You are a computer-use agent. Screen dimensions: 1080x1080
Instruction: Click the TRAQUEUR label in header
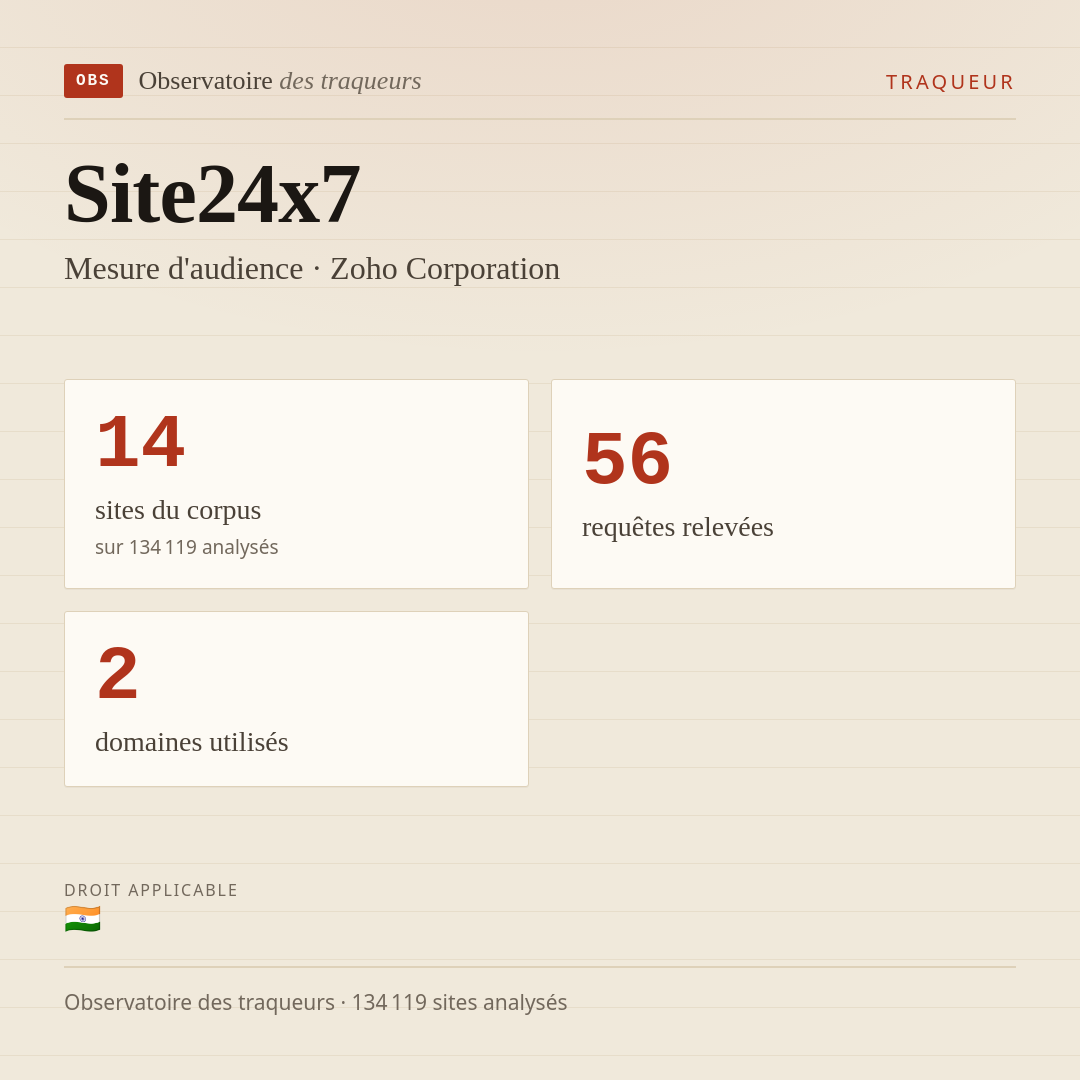pos(950,82)
